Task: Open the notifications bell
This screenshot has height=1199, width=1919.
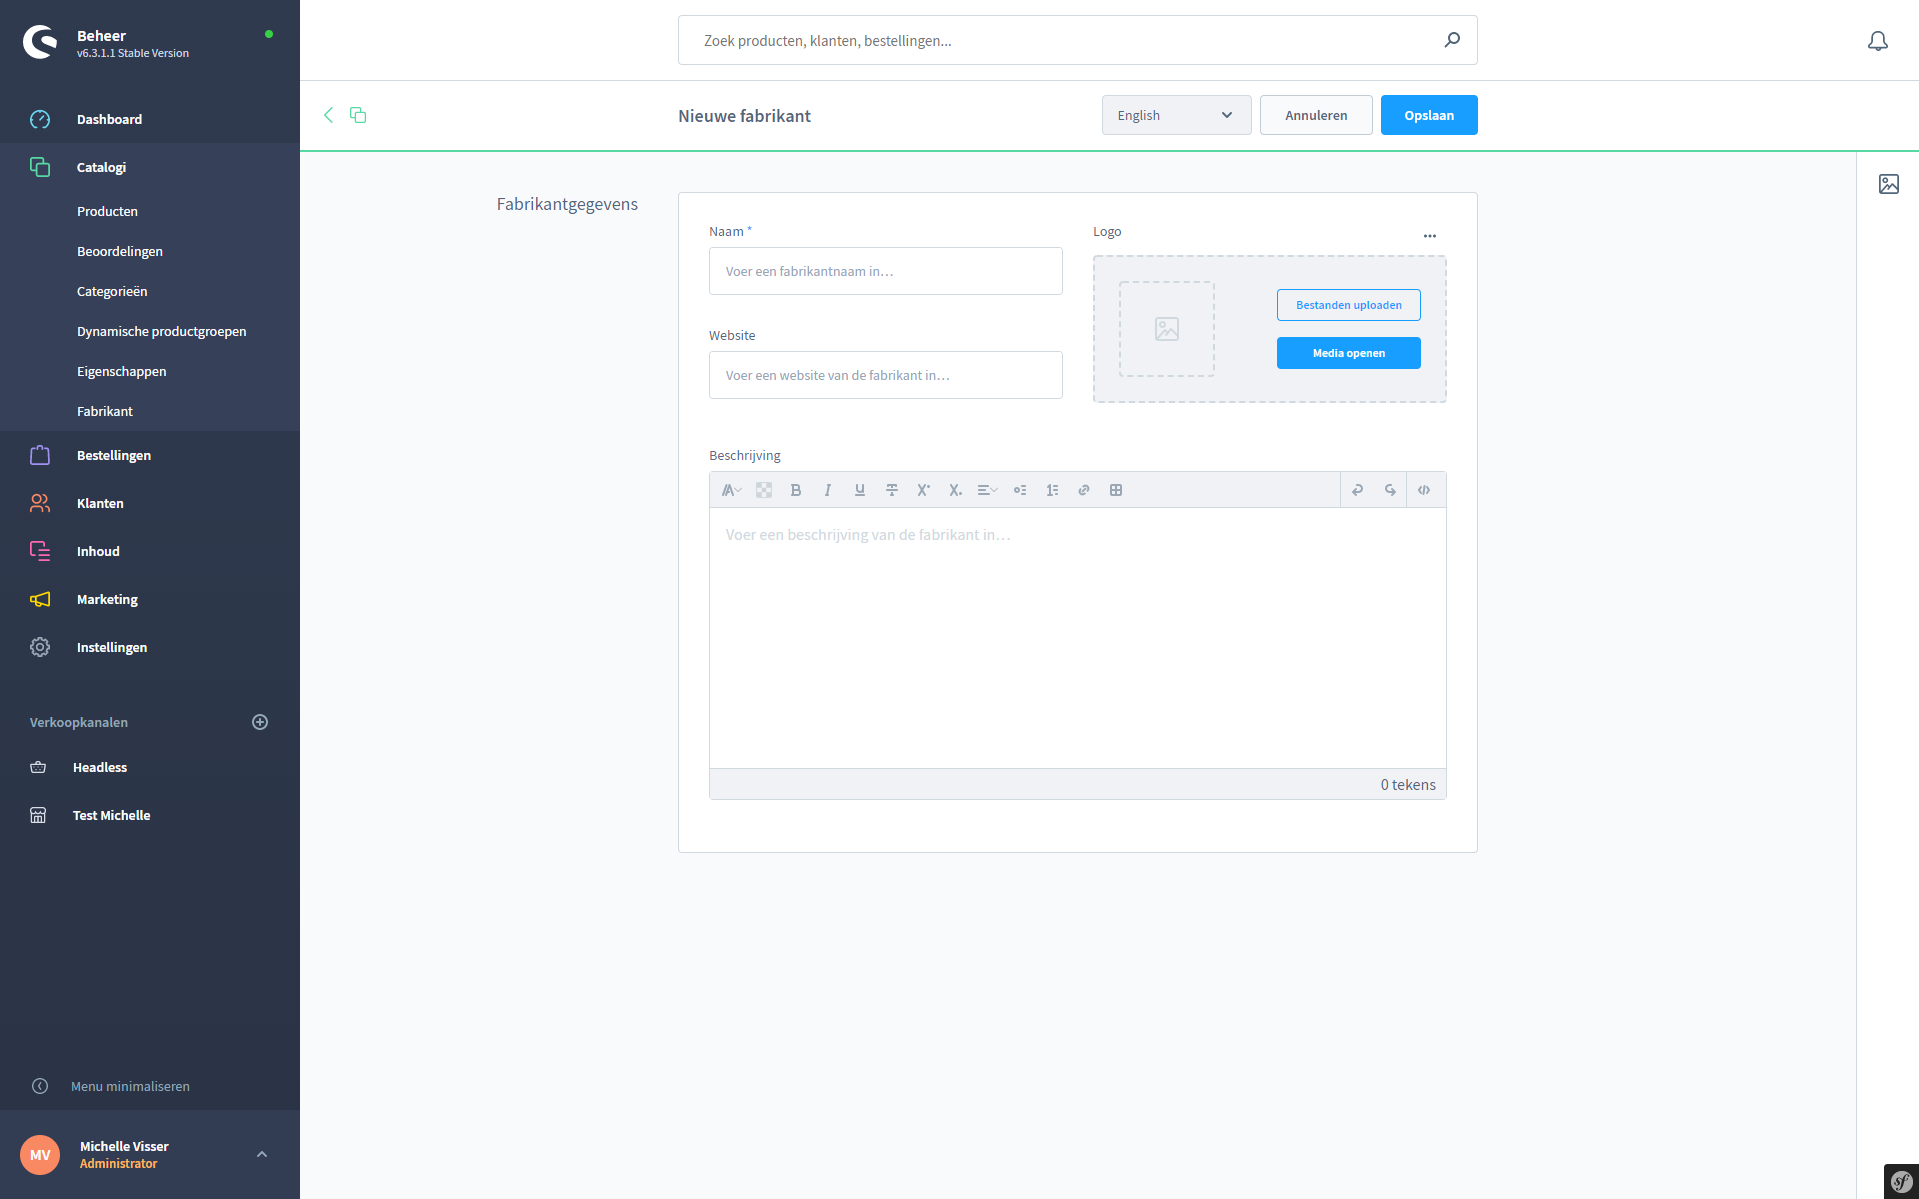Action: 1877,41
